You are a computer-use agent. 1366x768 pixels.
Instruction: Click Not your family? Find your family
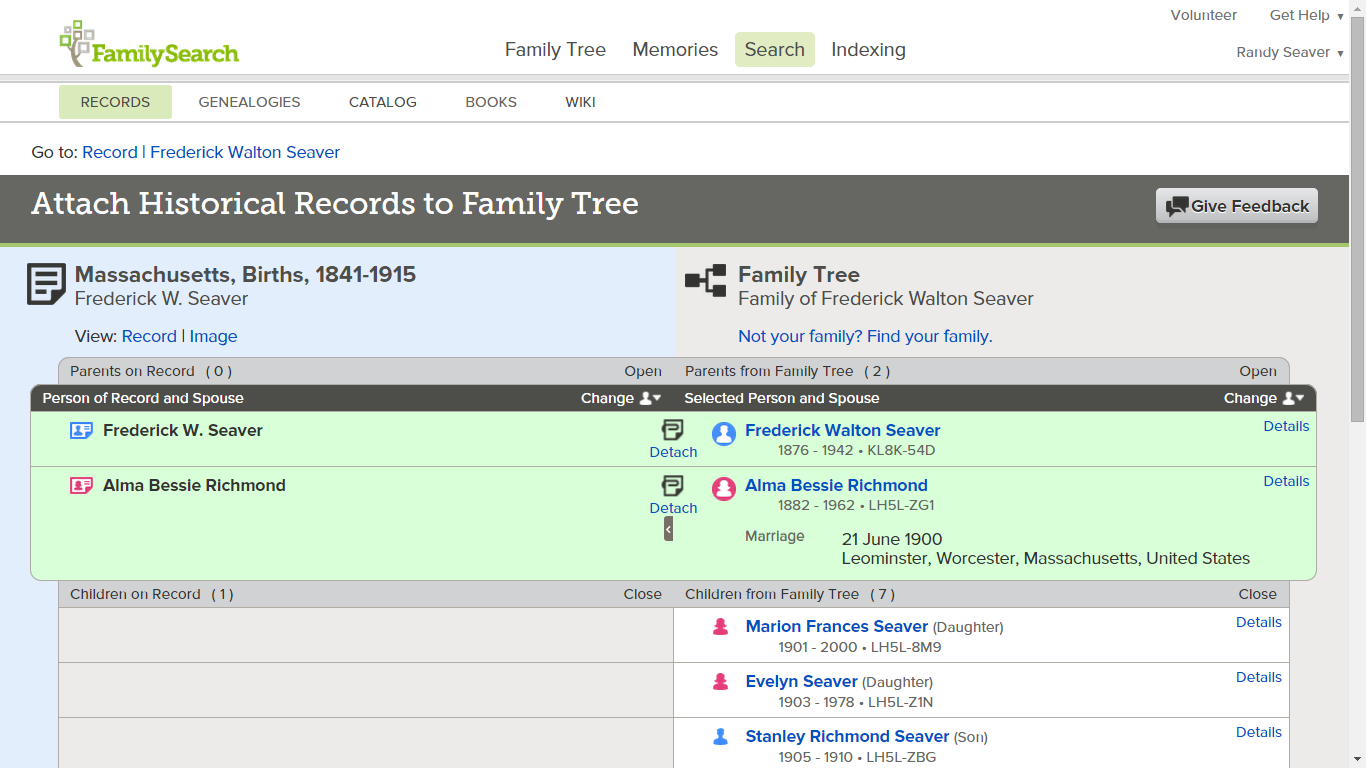[865, 336]
